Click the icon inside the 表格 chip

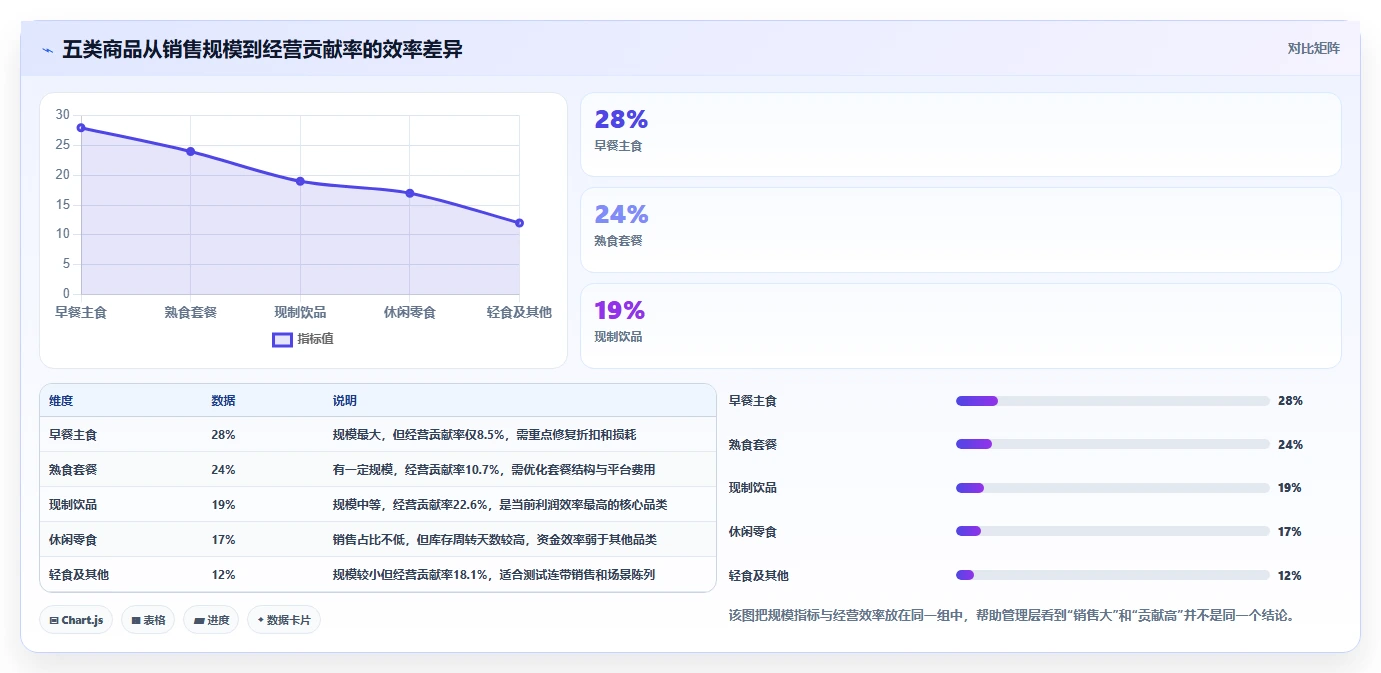coord(136,621)
